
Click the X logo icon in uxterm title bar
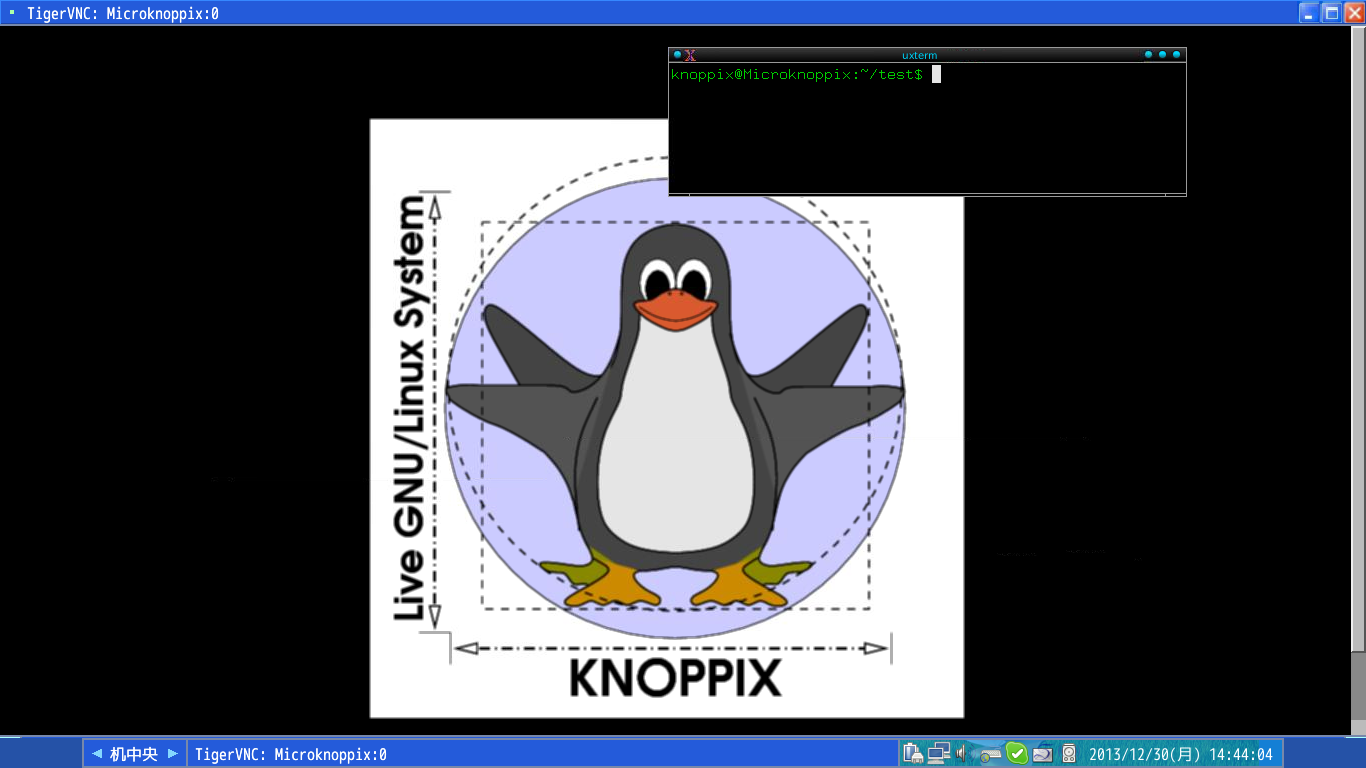[690, 55]
